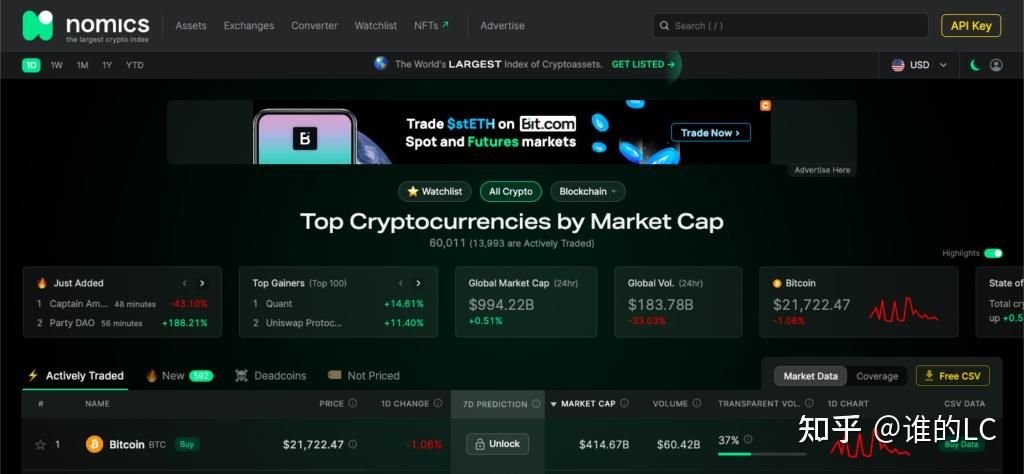1024x474 pixels.
Task: Show next Just Added items arrow
Action: click(x=202, y=283)
